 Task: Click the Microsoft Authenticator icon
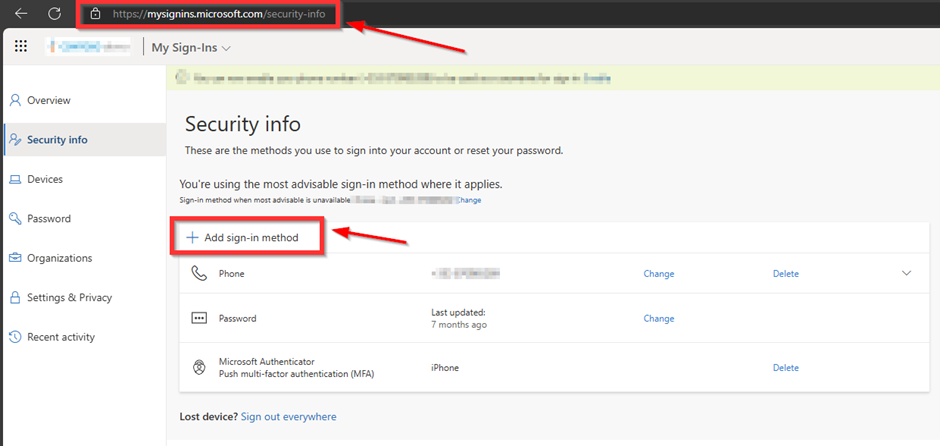pyautogui.click(x=198, y=367)
